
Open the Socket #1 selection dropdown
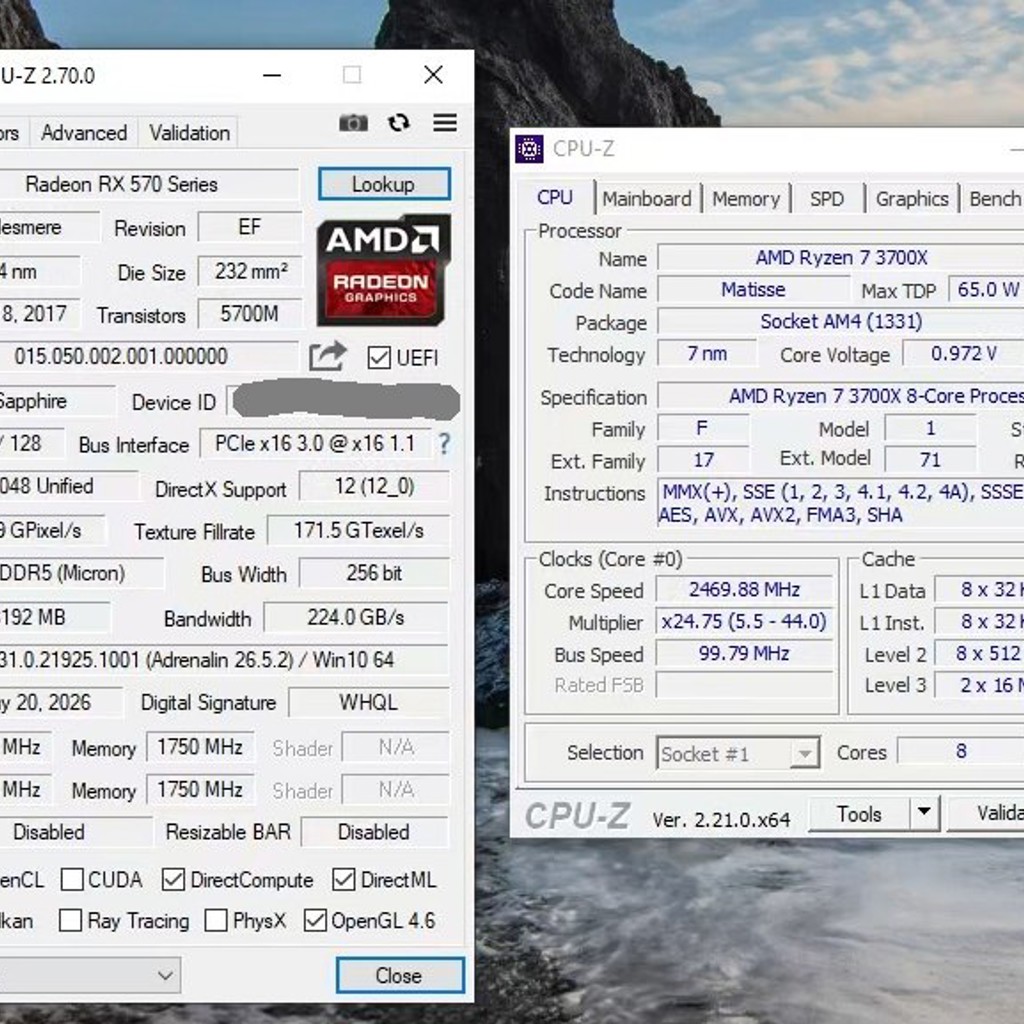pos(738,754)
